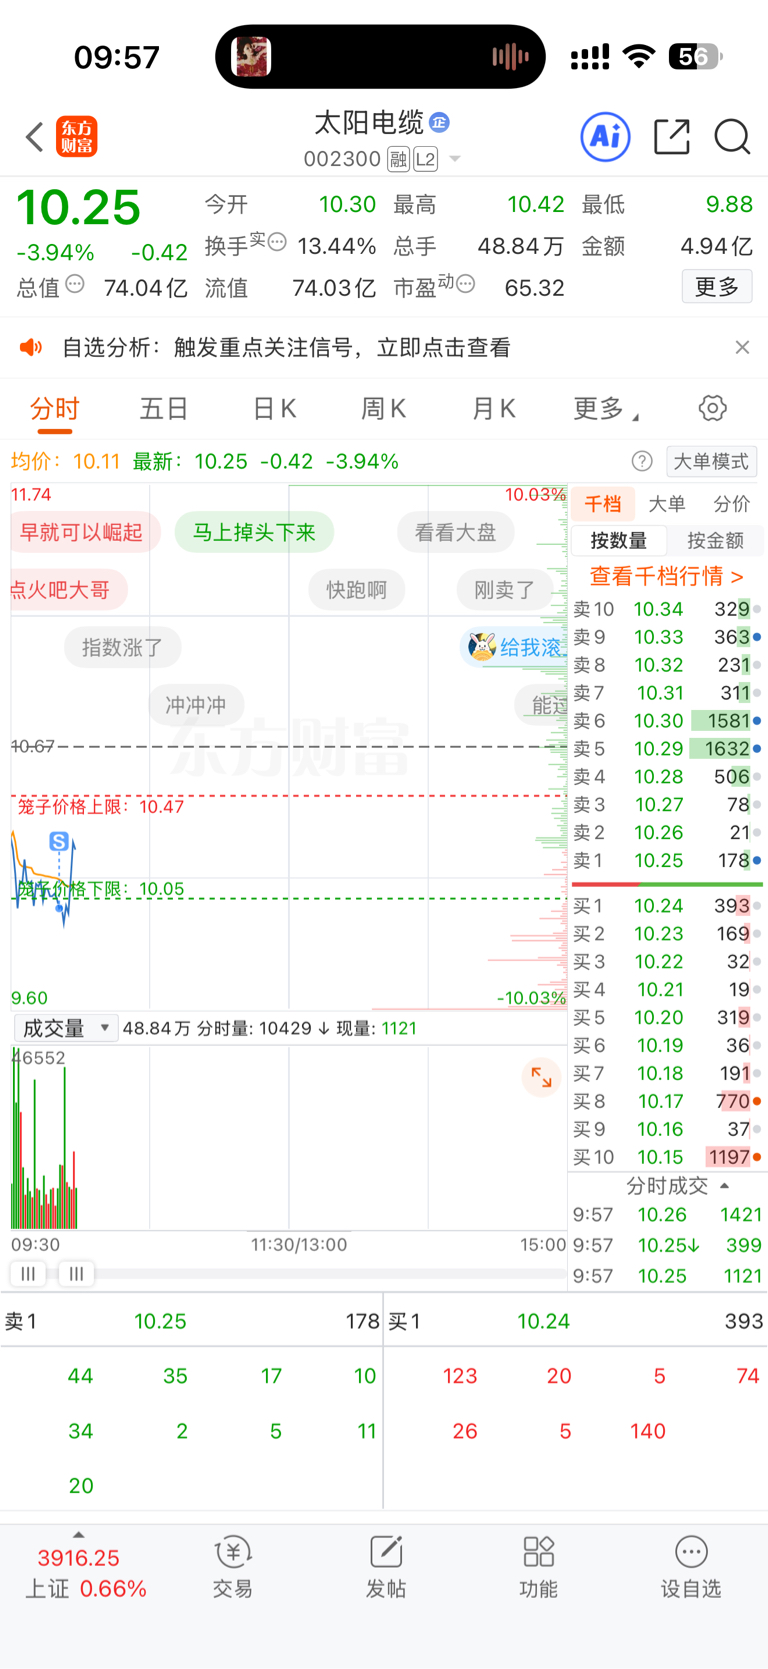Tap the 设自选 add watchlist icon
Viewport: 768px width, 1669px height.
click(x=691, y=1568)
